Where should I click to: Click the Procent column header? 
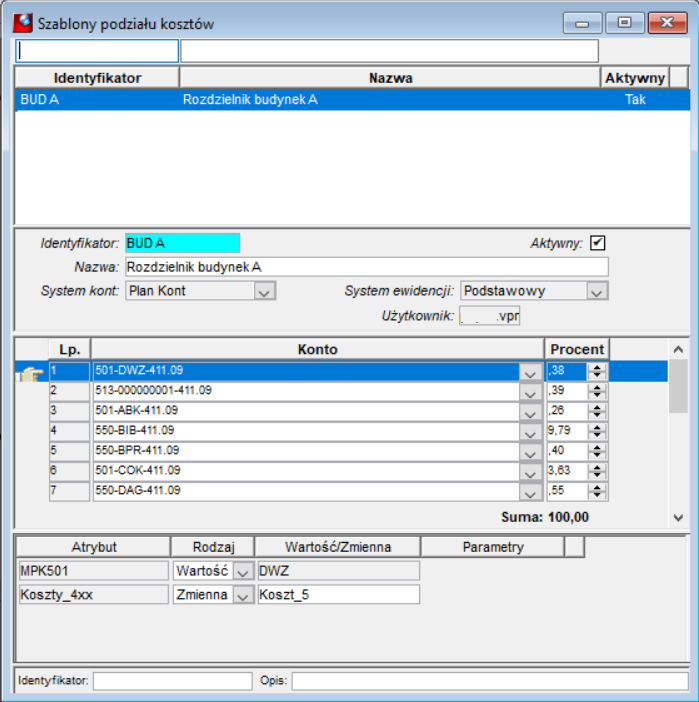tap(577, 349)
